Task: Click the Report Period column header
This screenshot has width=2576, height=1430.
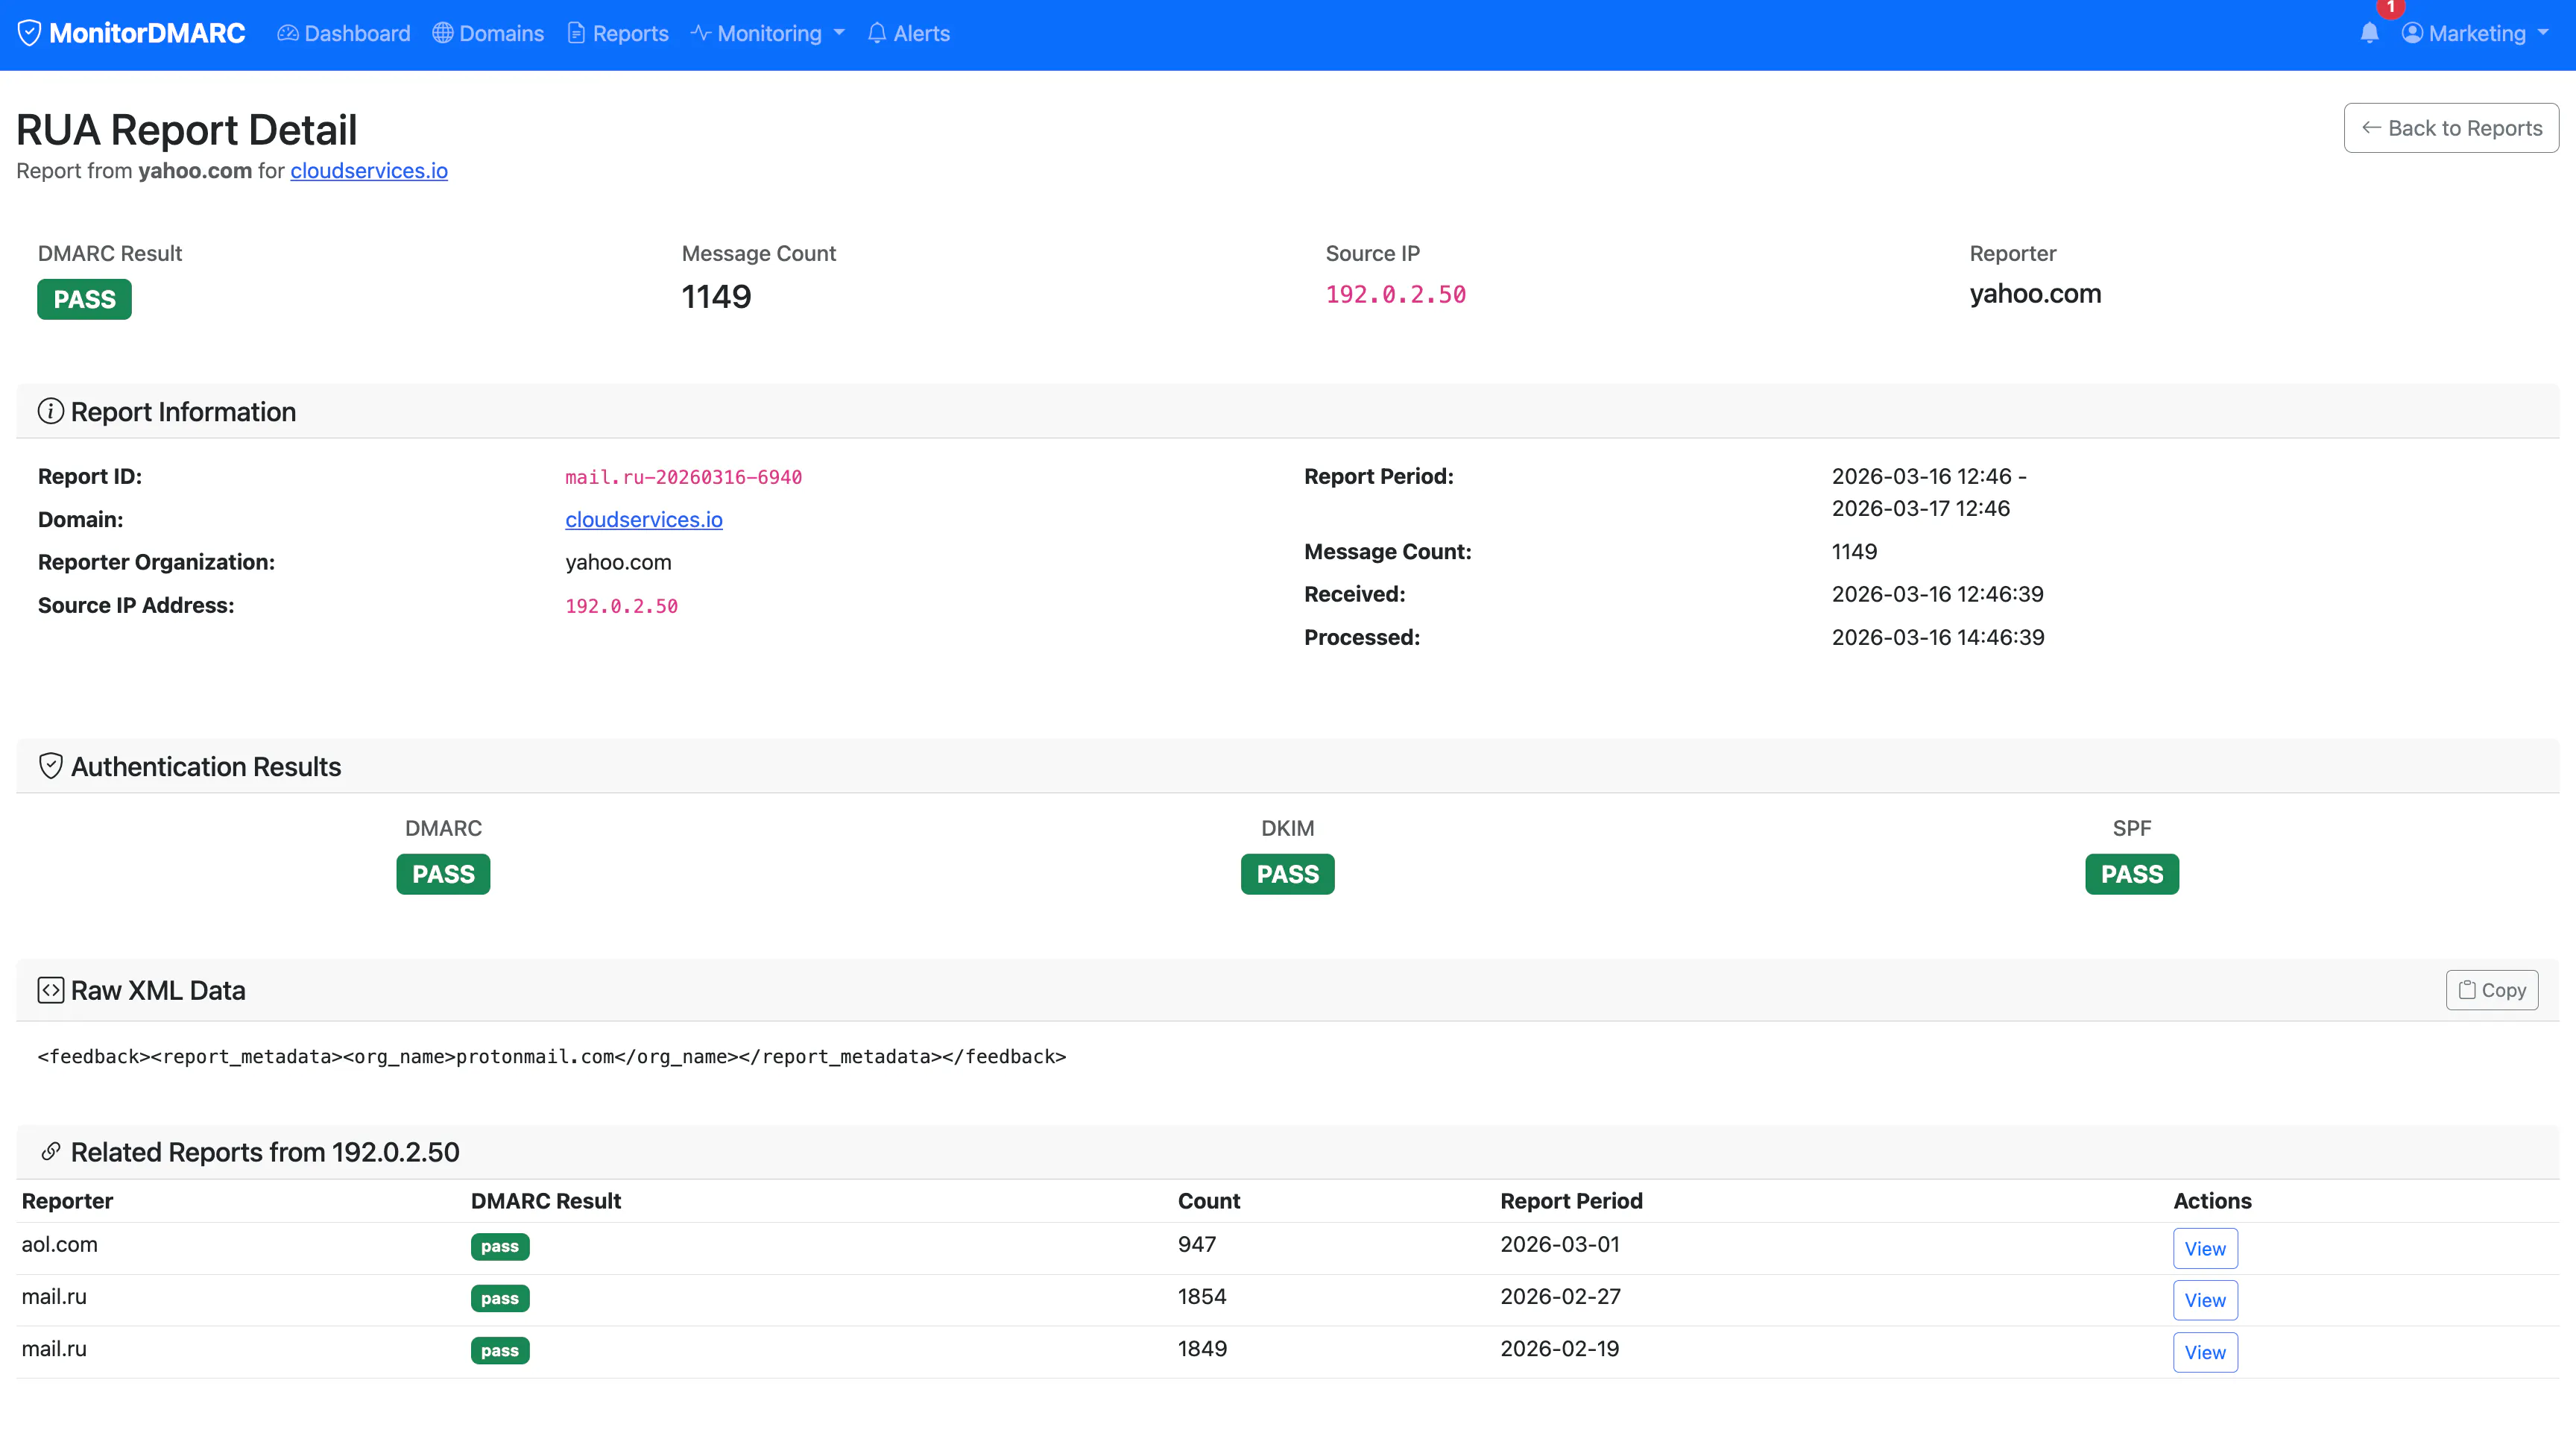Action: pos(1571,1200)
